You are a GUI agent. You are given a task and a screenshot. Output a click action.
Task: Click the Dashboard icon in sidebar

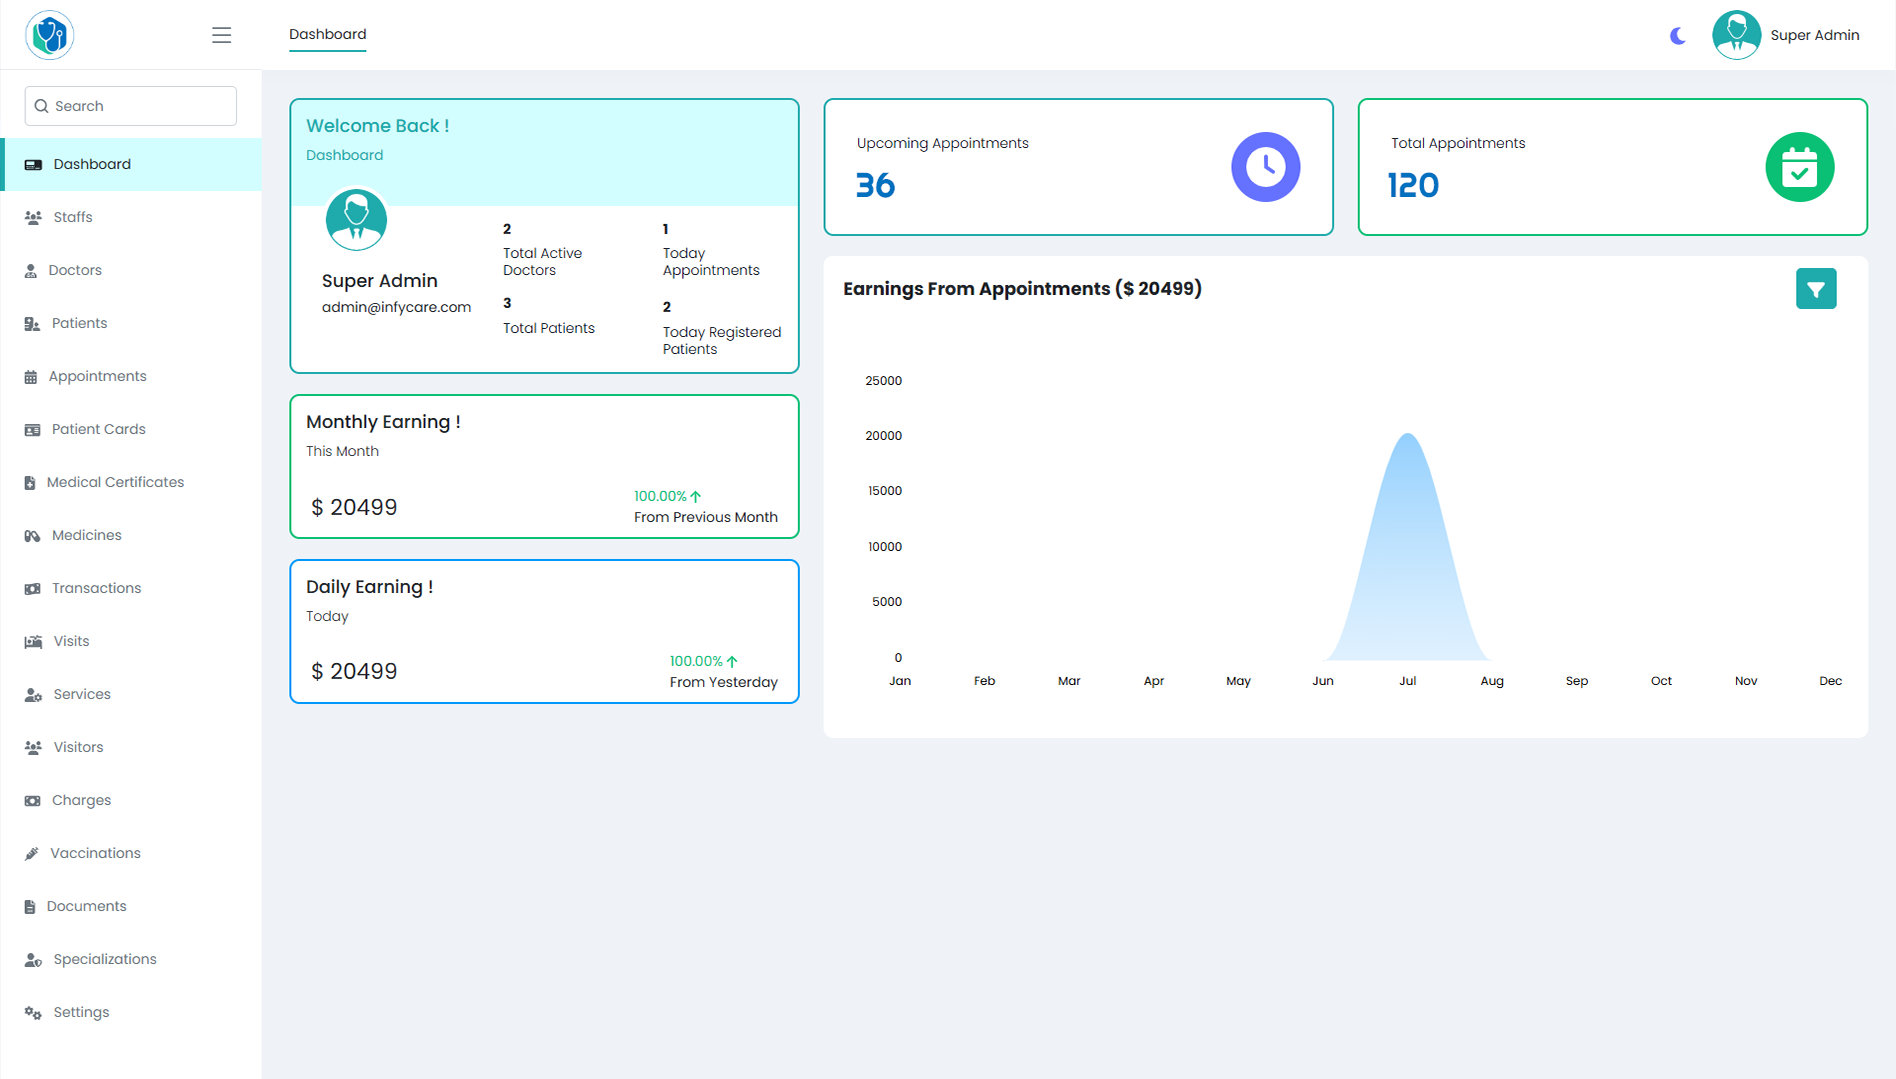click(33, 164)
